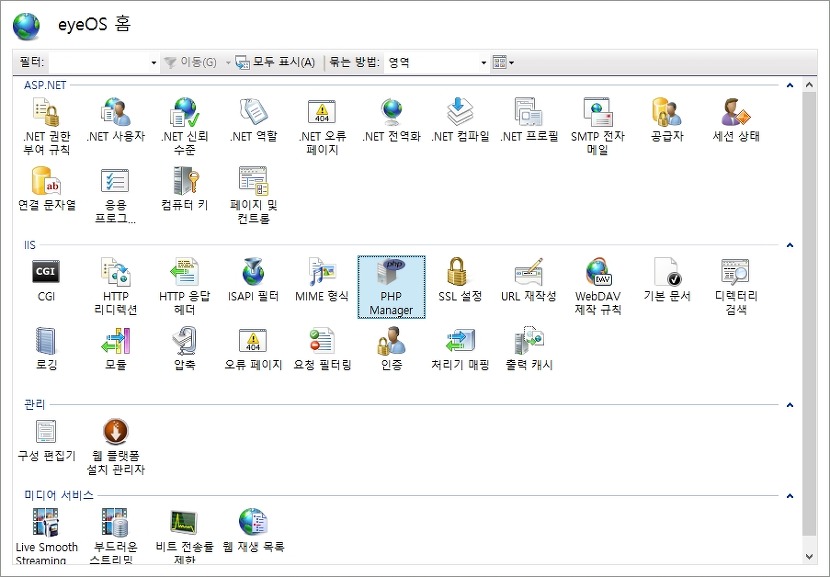Open the 컴퓨터 키 feature
Viewport: 830px width, 577px height.
click(x=184, y=189)
